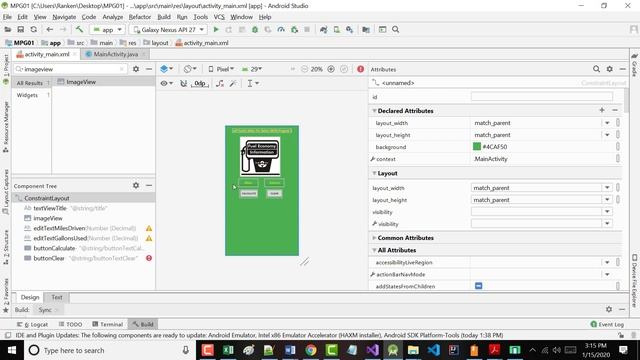Image resolution: width=640 pixels, height=360 pixels.
Task: Collapse the Declared Attributes section
Action: [374, 111]
